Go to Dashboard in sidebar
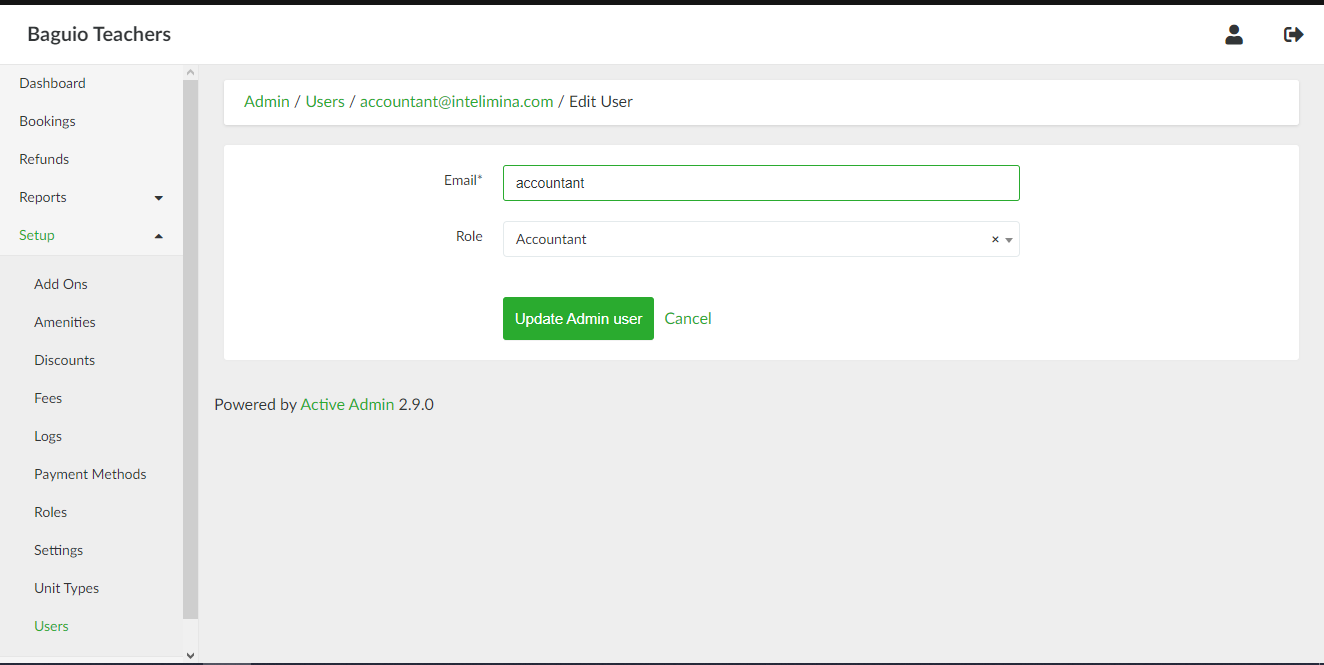 click(x=52, y=83)
